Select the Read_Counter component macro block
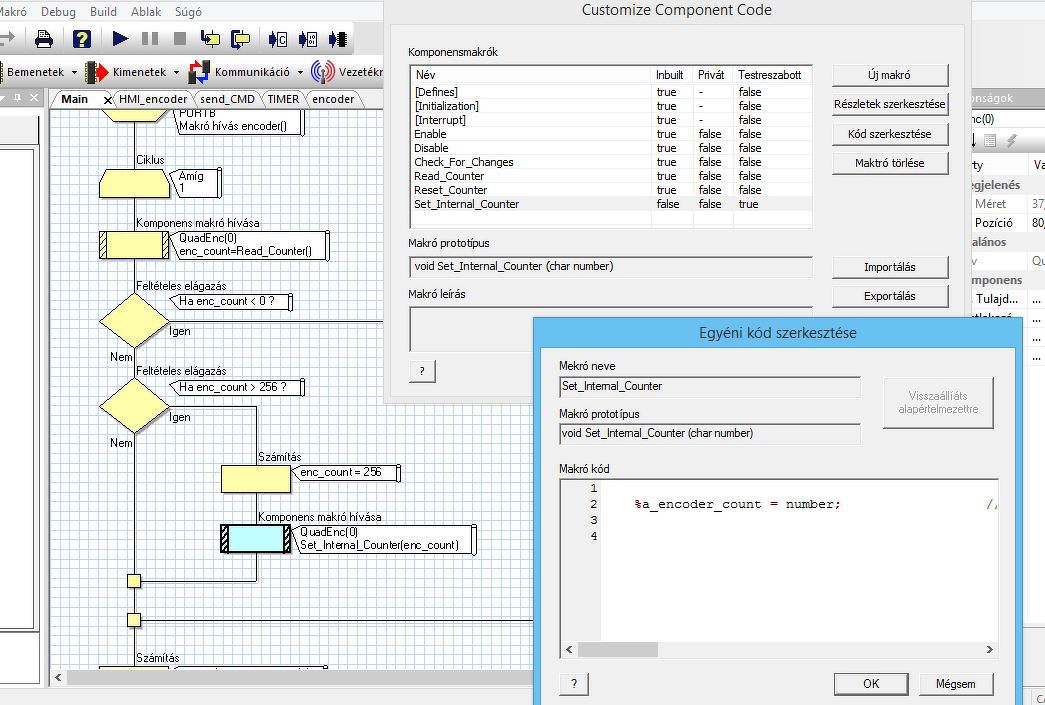1045x705 pixels. 135,245
